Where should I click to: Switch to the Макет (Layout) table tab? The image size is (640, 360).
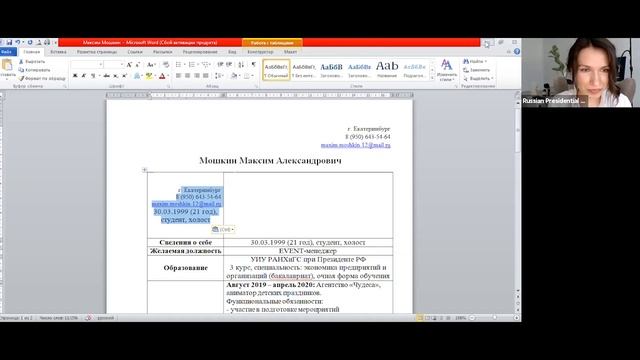coord(290,52)
